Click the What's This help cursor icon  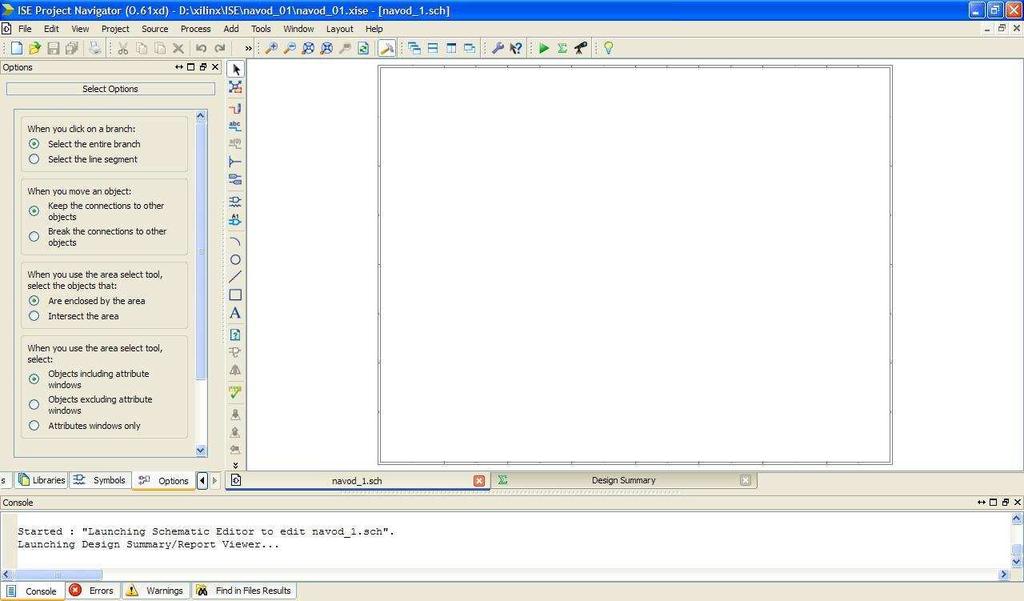pos(516,48)
